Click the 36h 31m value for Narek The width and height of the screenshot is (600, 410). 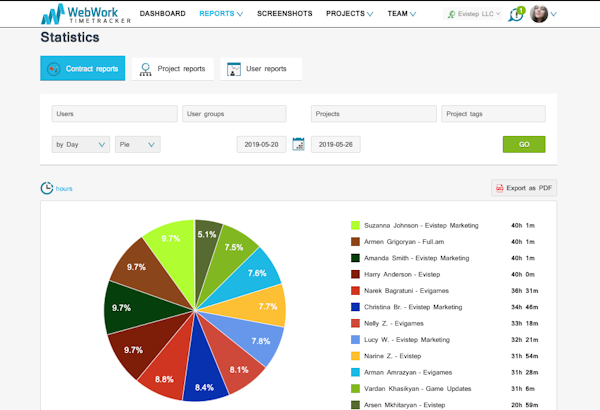tap(525, 291)
